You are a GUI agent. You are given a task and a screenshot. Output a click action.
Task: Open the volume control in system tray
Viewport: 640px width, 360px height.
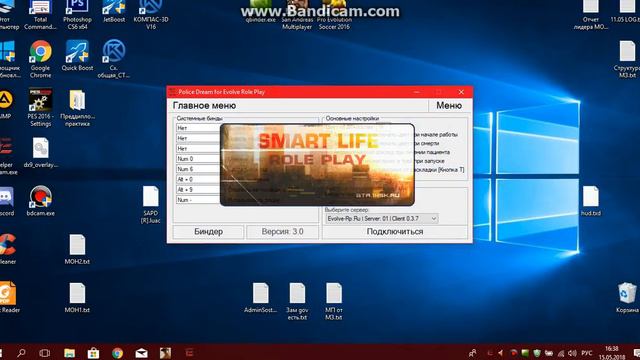click(x=572, y=353)
